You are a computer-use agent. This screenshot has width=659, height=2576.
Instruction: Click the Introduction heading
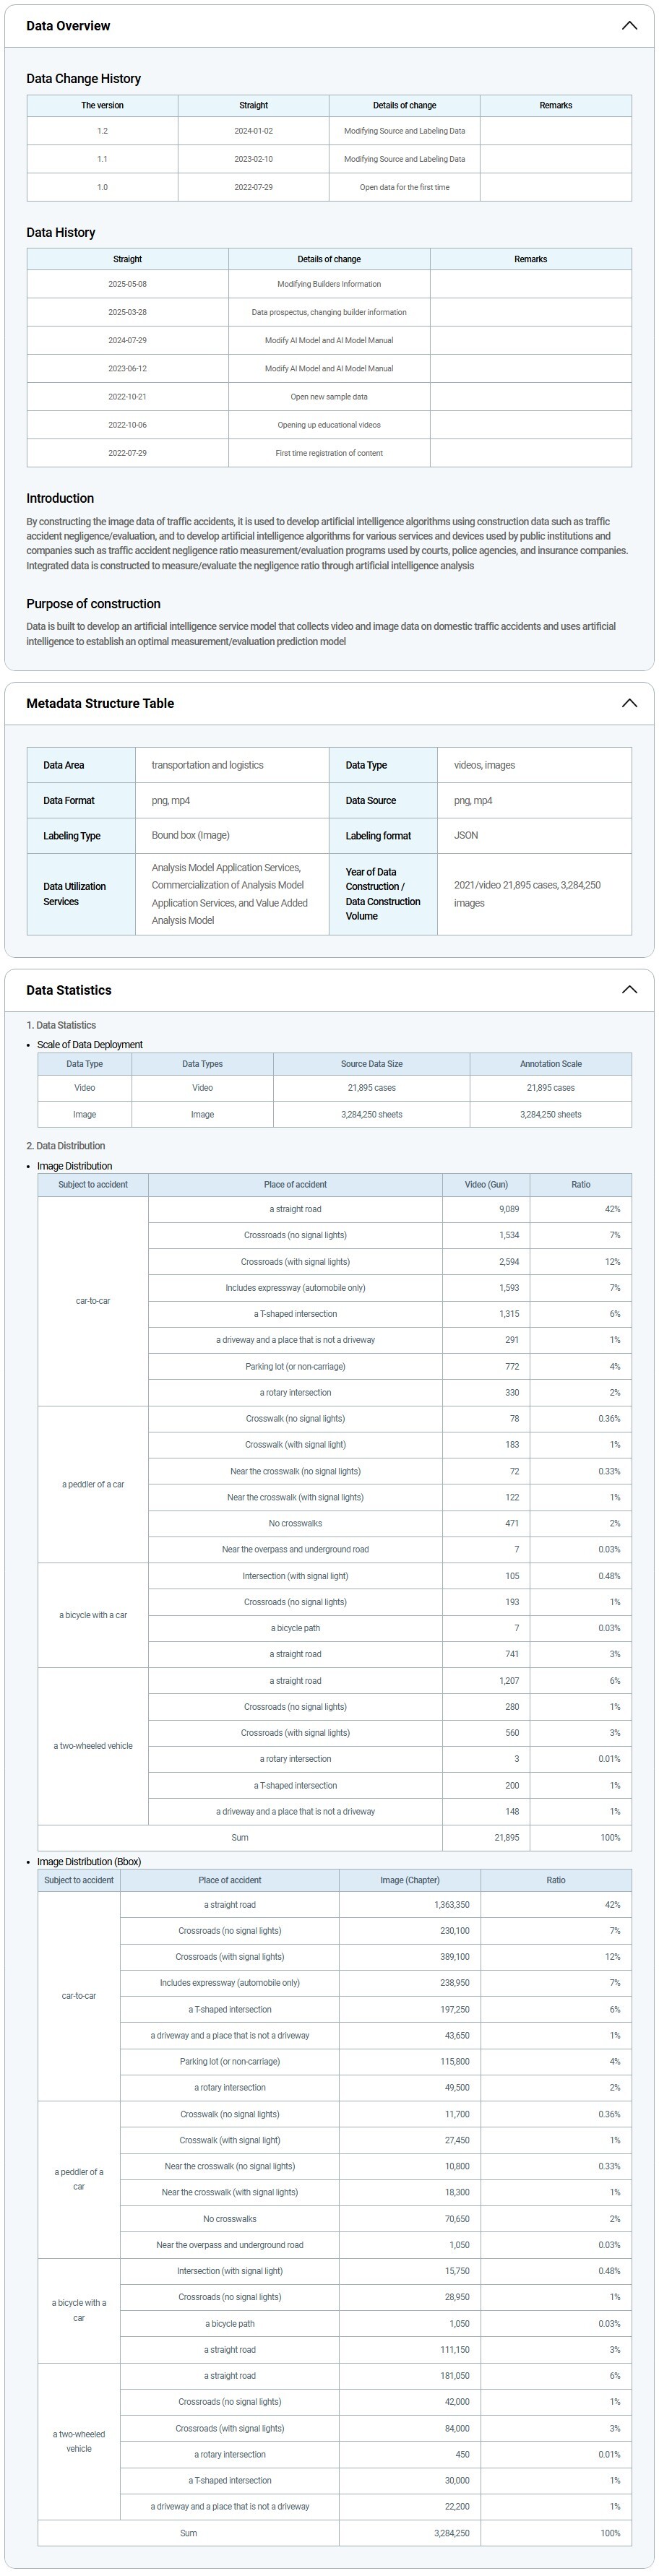click(x=60, y=498)
